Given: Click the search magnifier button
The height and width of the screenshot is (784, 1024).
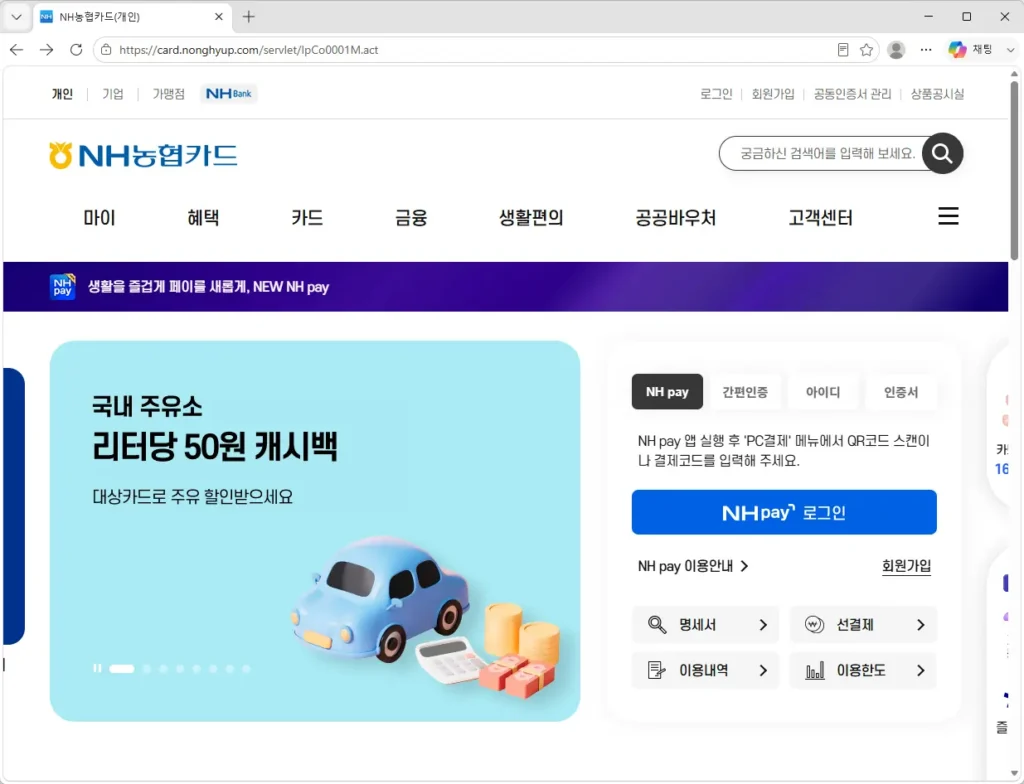Looking at the screenshot, I should pos(942,154).
